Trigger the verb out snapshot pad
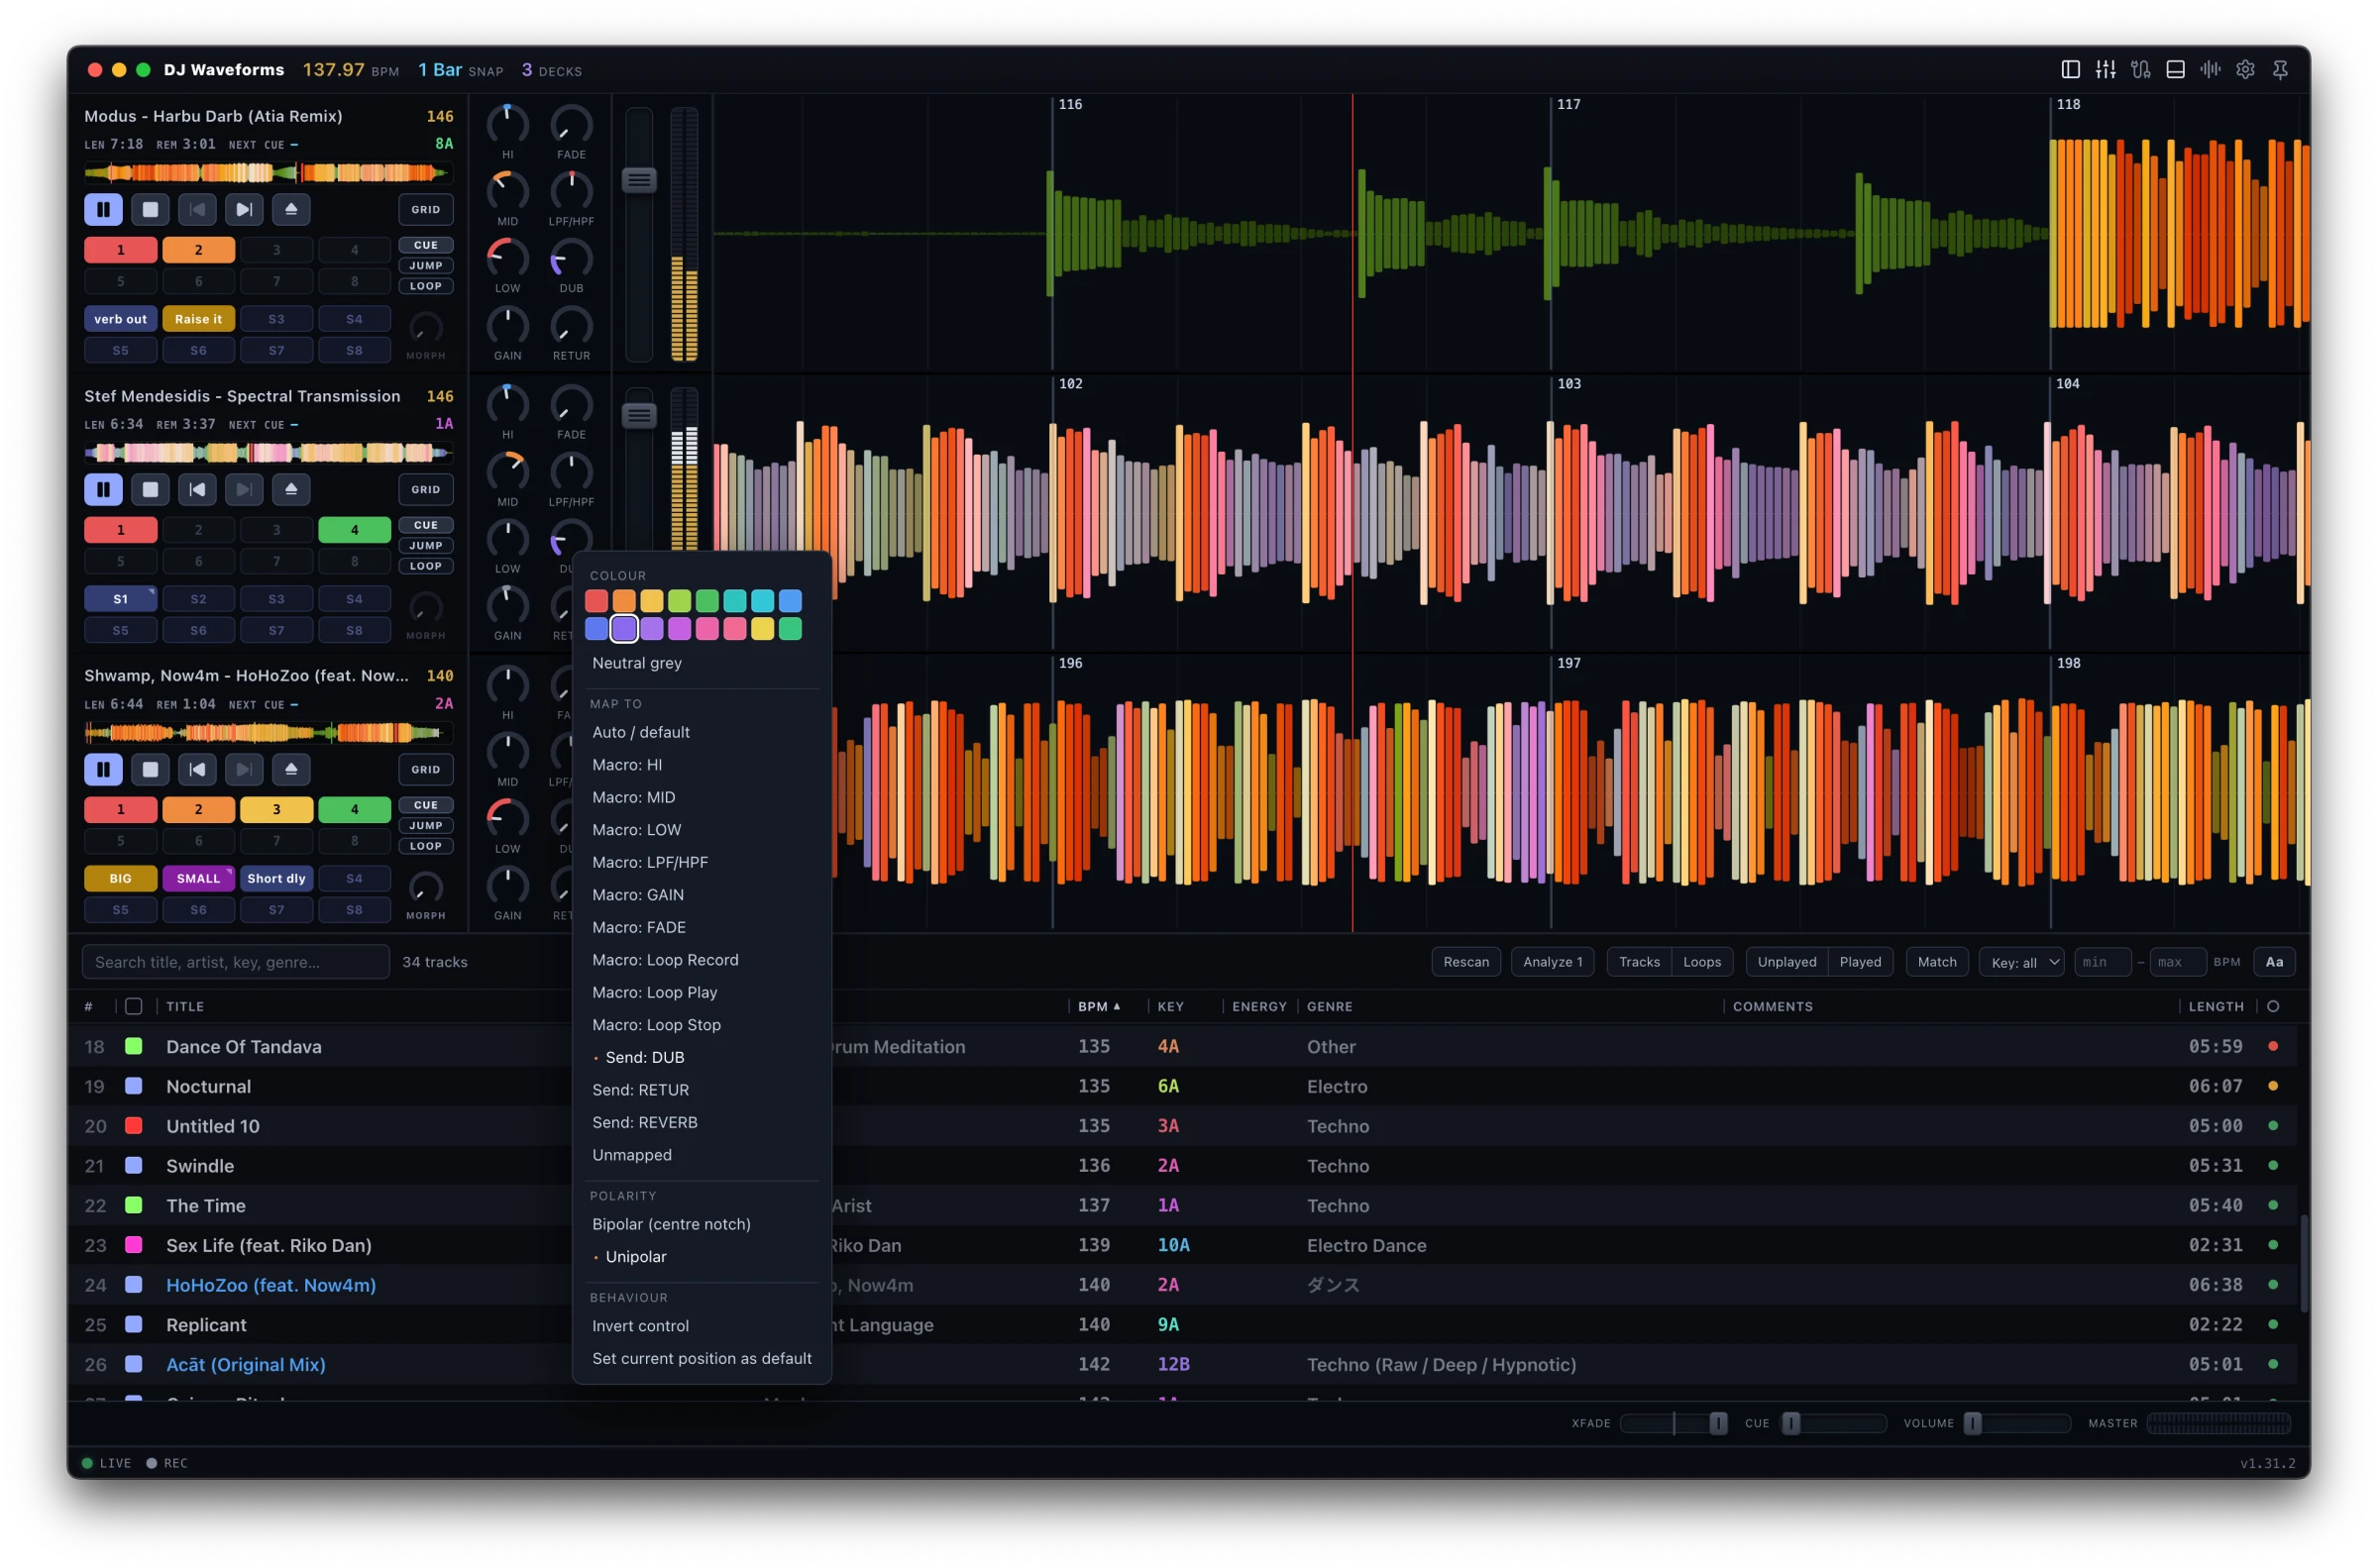This screenshot has width=2378, height=1568. point(120,319)
